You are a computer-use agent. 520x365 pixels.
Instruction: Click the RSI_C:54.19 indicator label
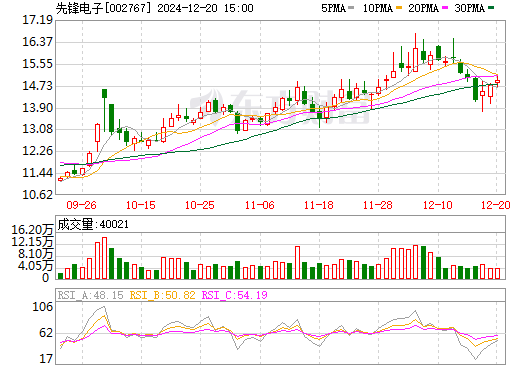coord(235,295)
